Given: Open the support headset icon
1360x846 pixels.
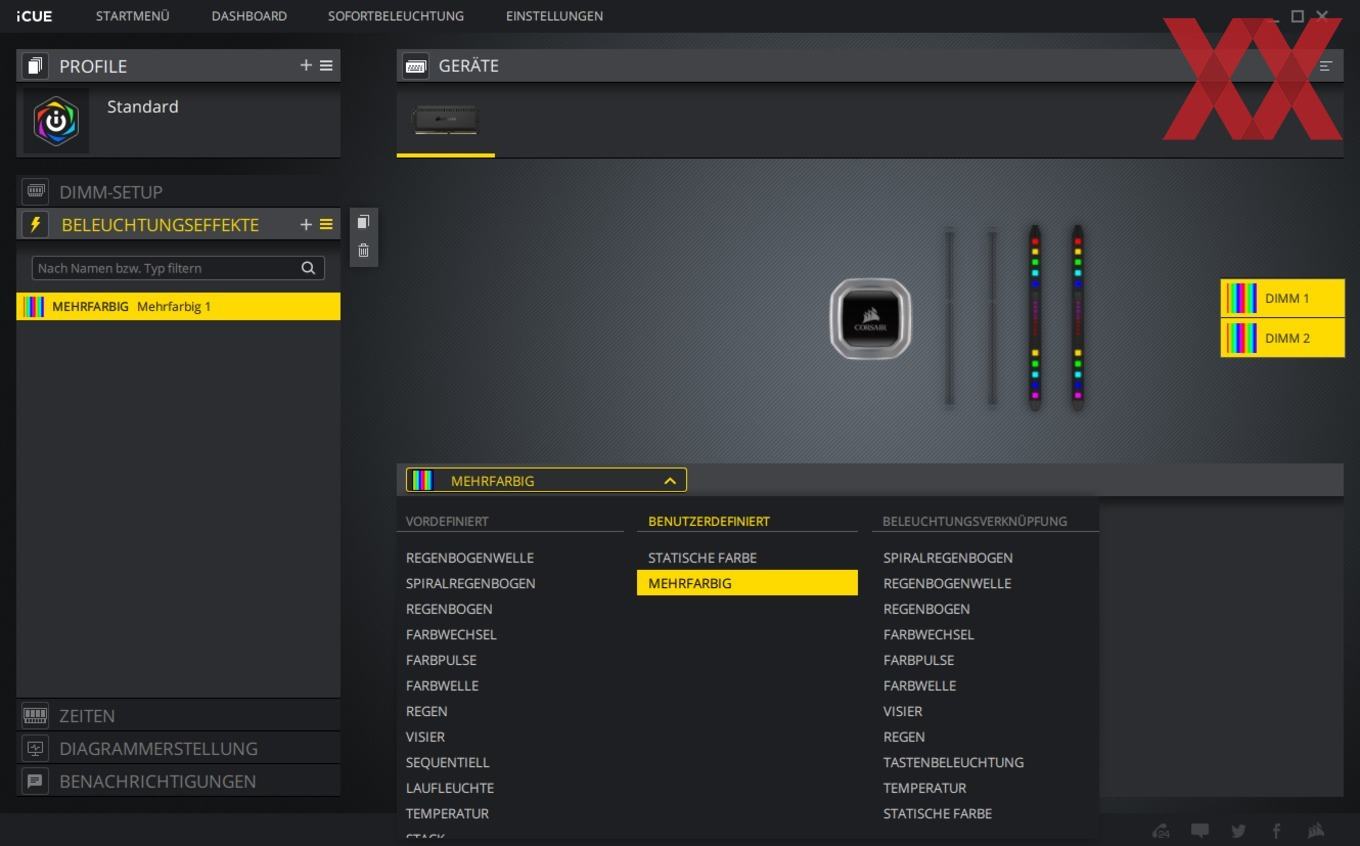Looking at the screenshot, I should 1161,831.
